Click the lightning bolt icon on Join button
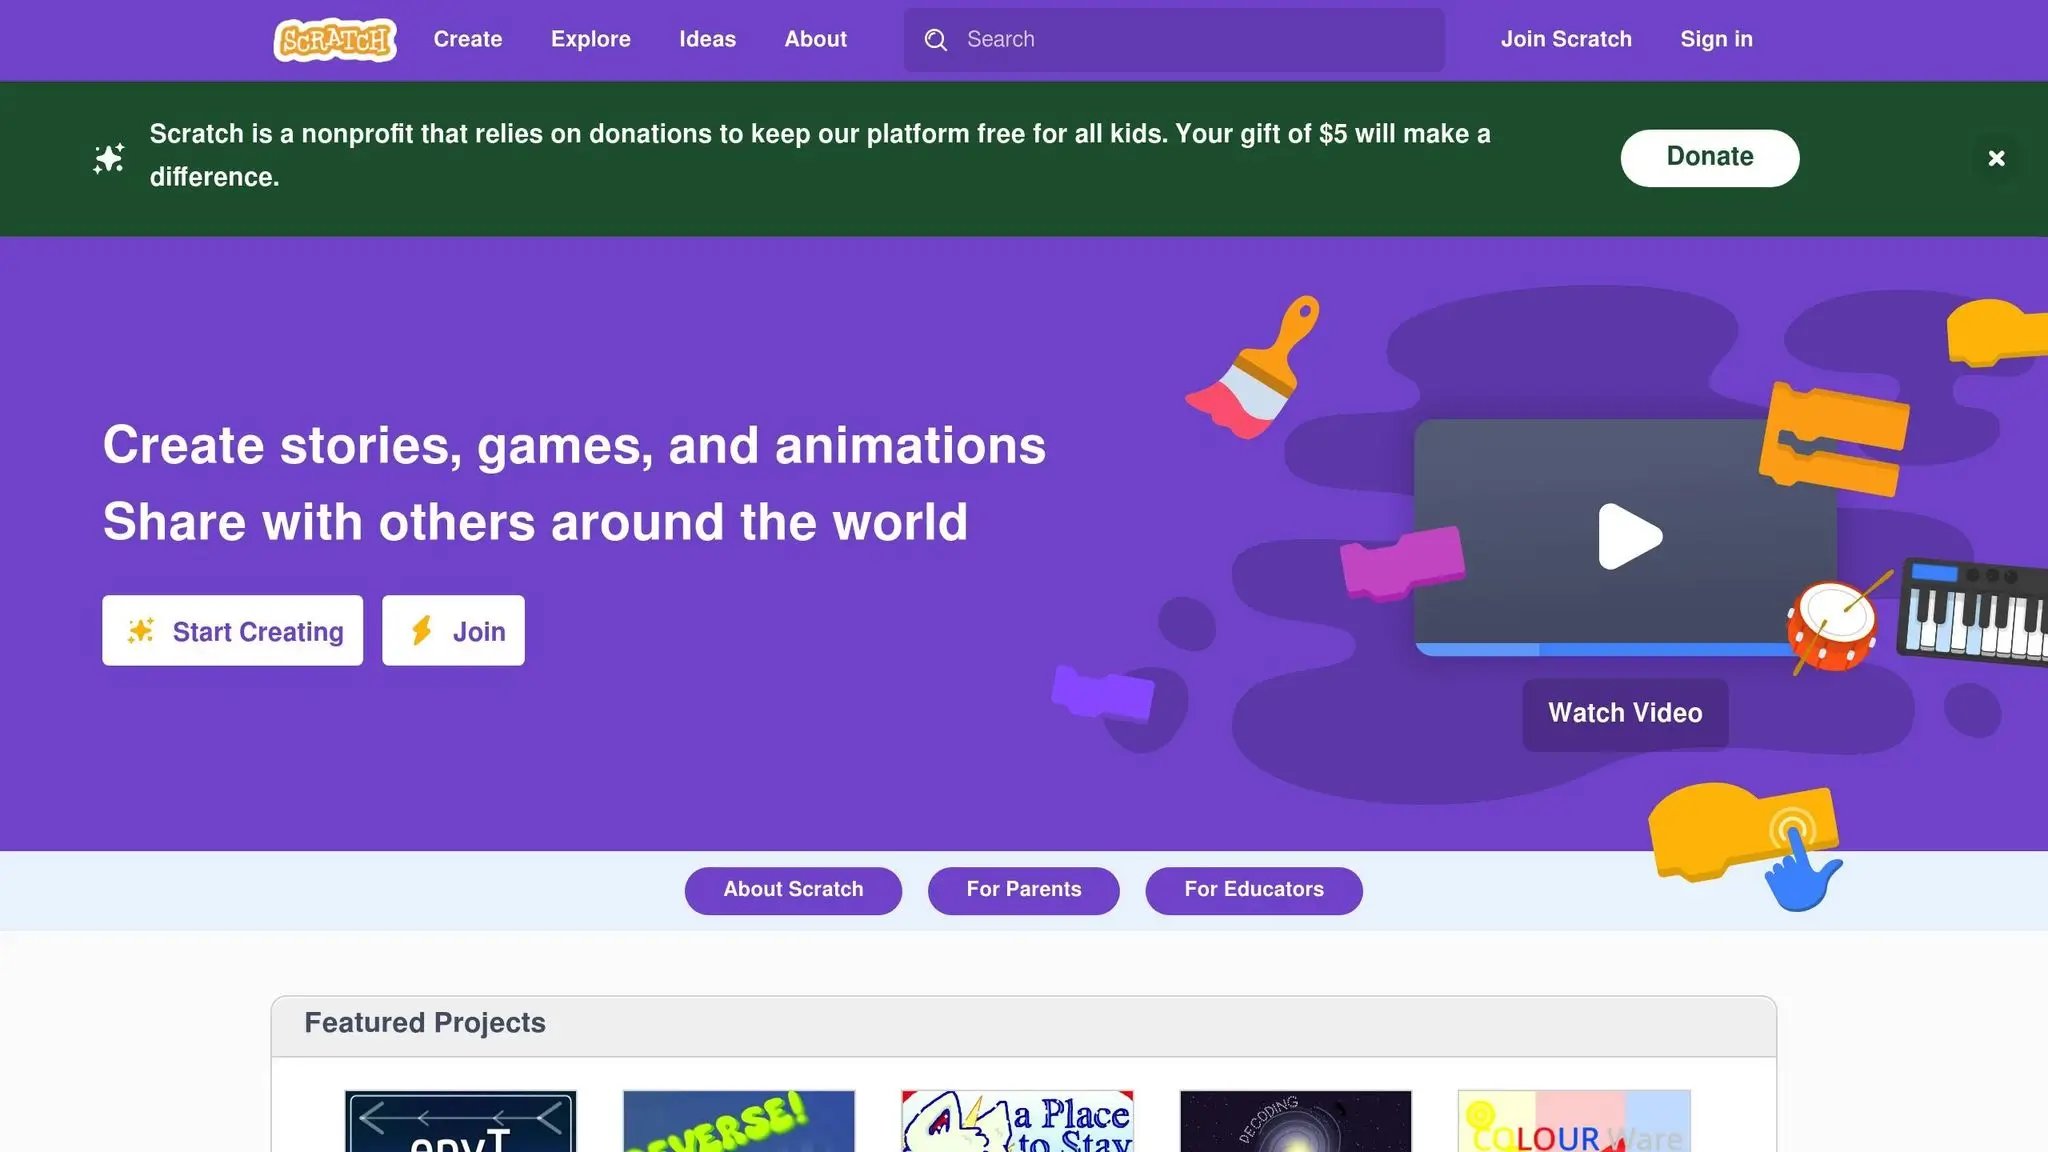 pyautogui.click(x=422, y=630)
